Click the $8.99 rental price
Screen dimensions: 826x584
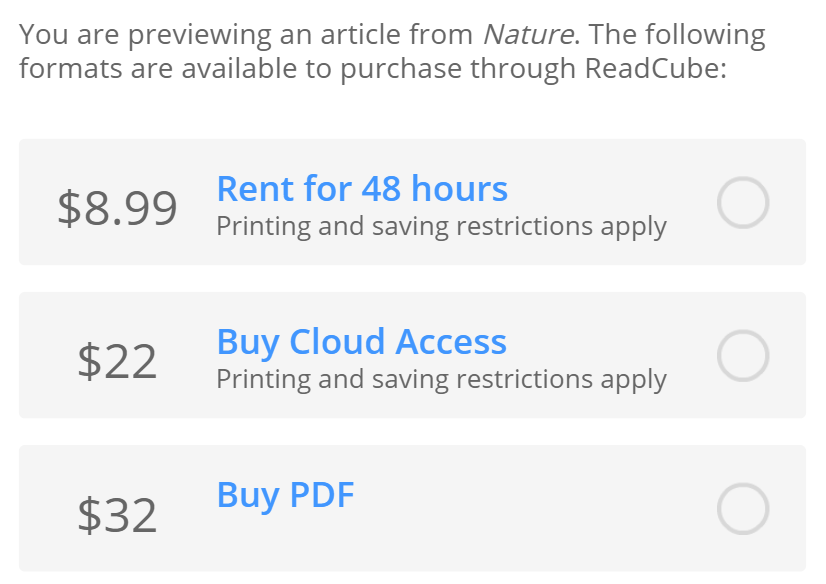coord(117,207)
